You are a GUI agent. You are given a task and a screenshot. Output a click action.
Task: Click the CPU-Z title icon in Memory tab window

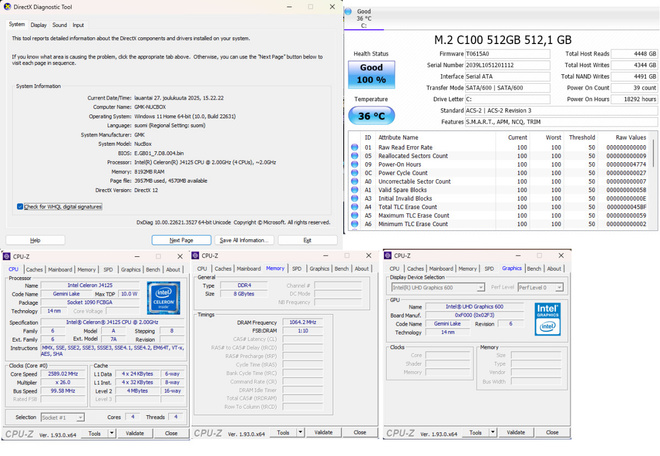tap(195, 256)
